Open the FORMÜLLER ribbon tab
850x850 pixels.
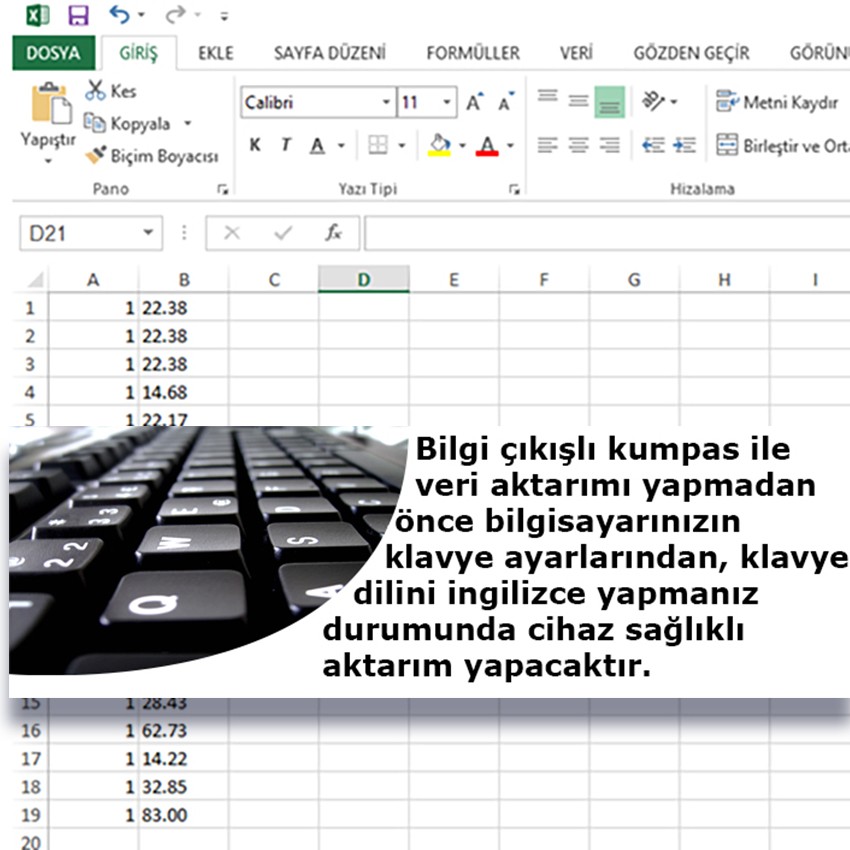pos(472,53)
